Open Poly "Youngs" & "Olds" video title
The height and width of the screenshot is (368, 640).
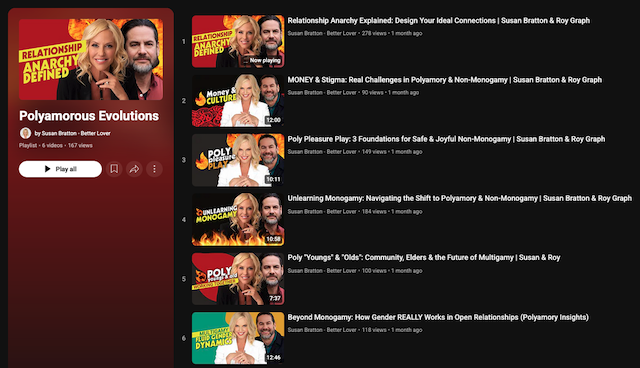(x=424, y=257)
